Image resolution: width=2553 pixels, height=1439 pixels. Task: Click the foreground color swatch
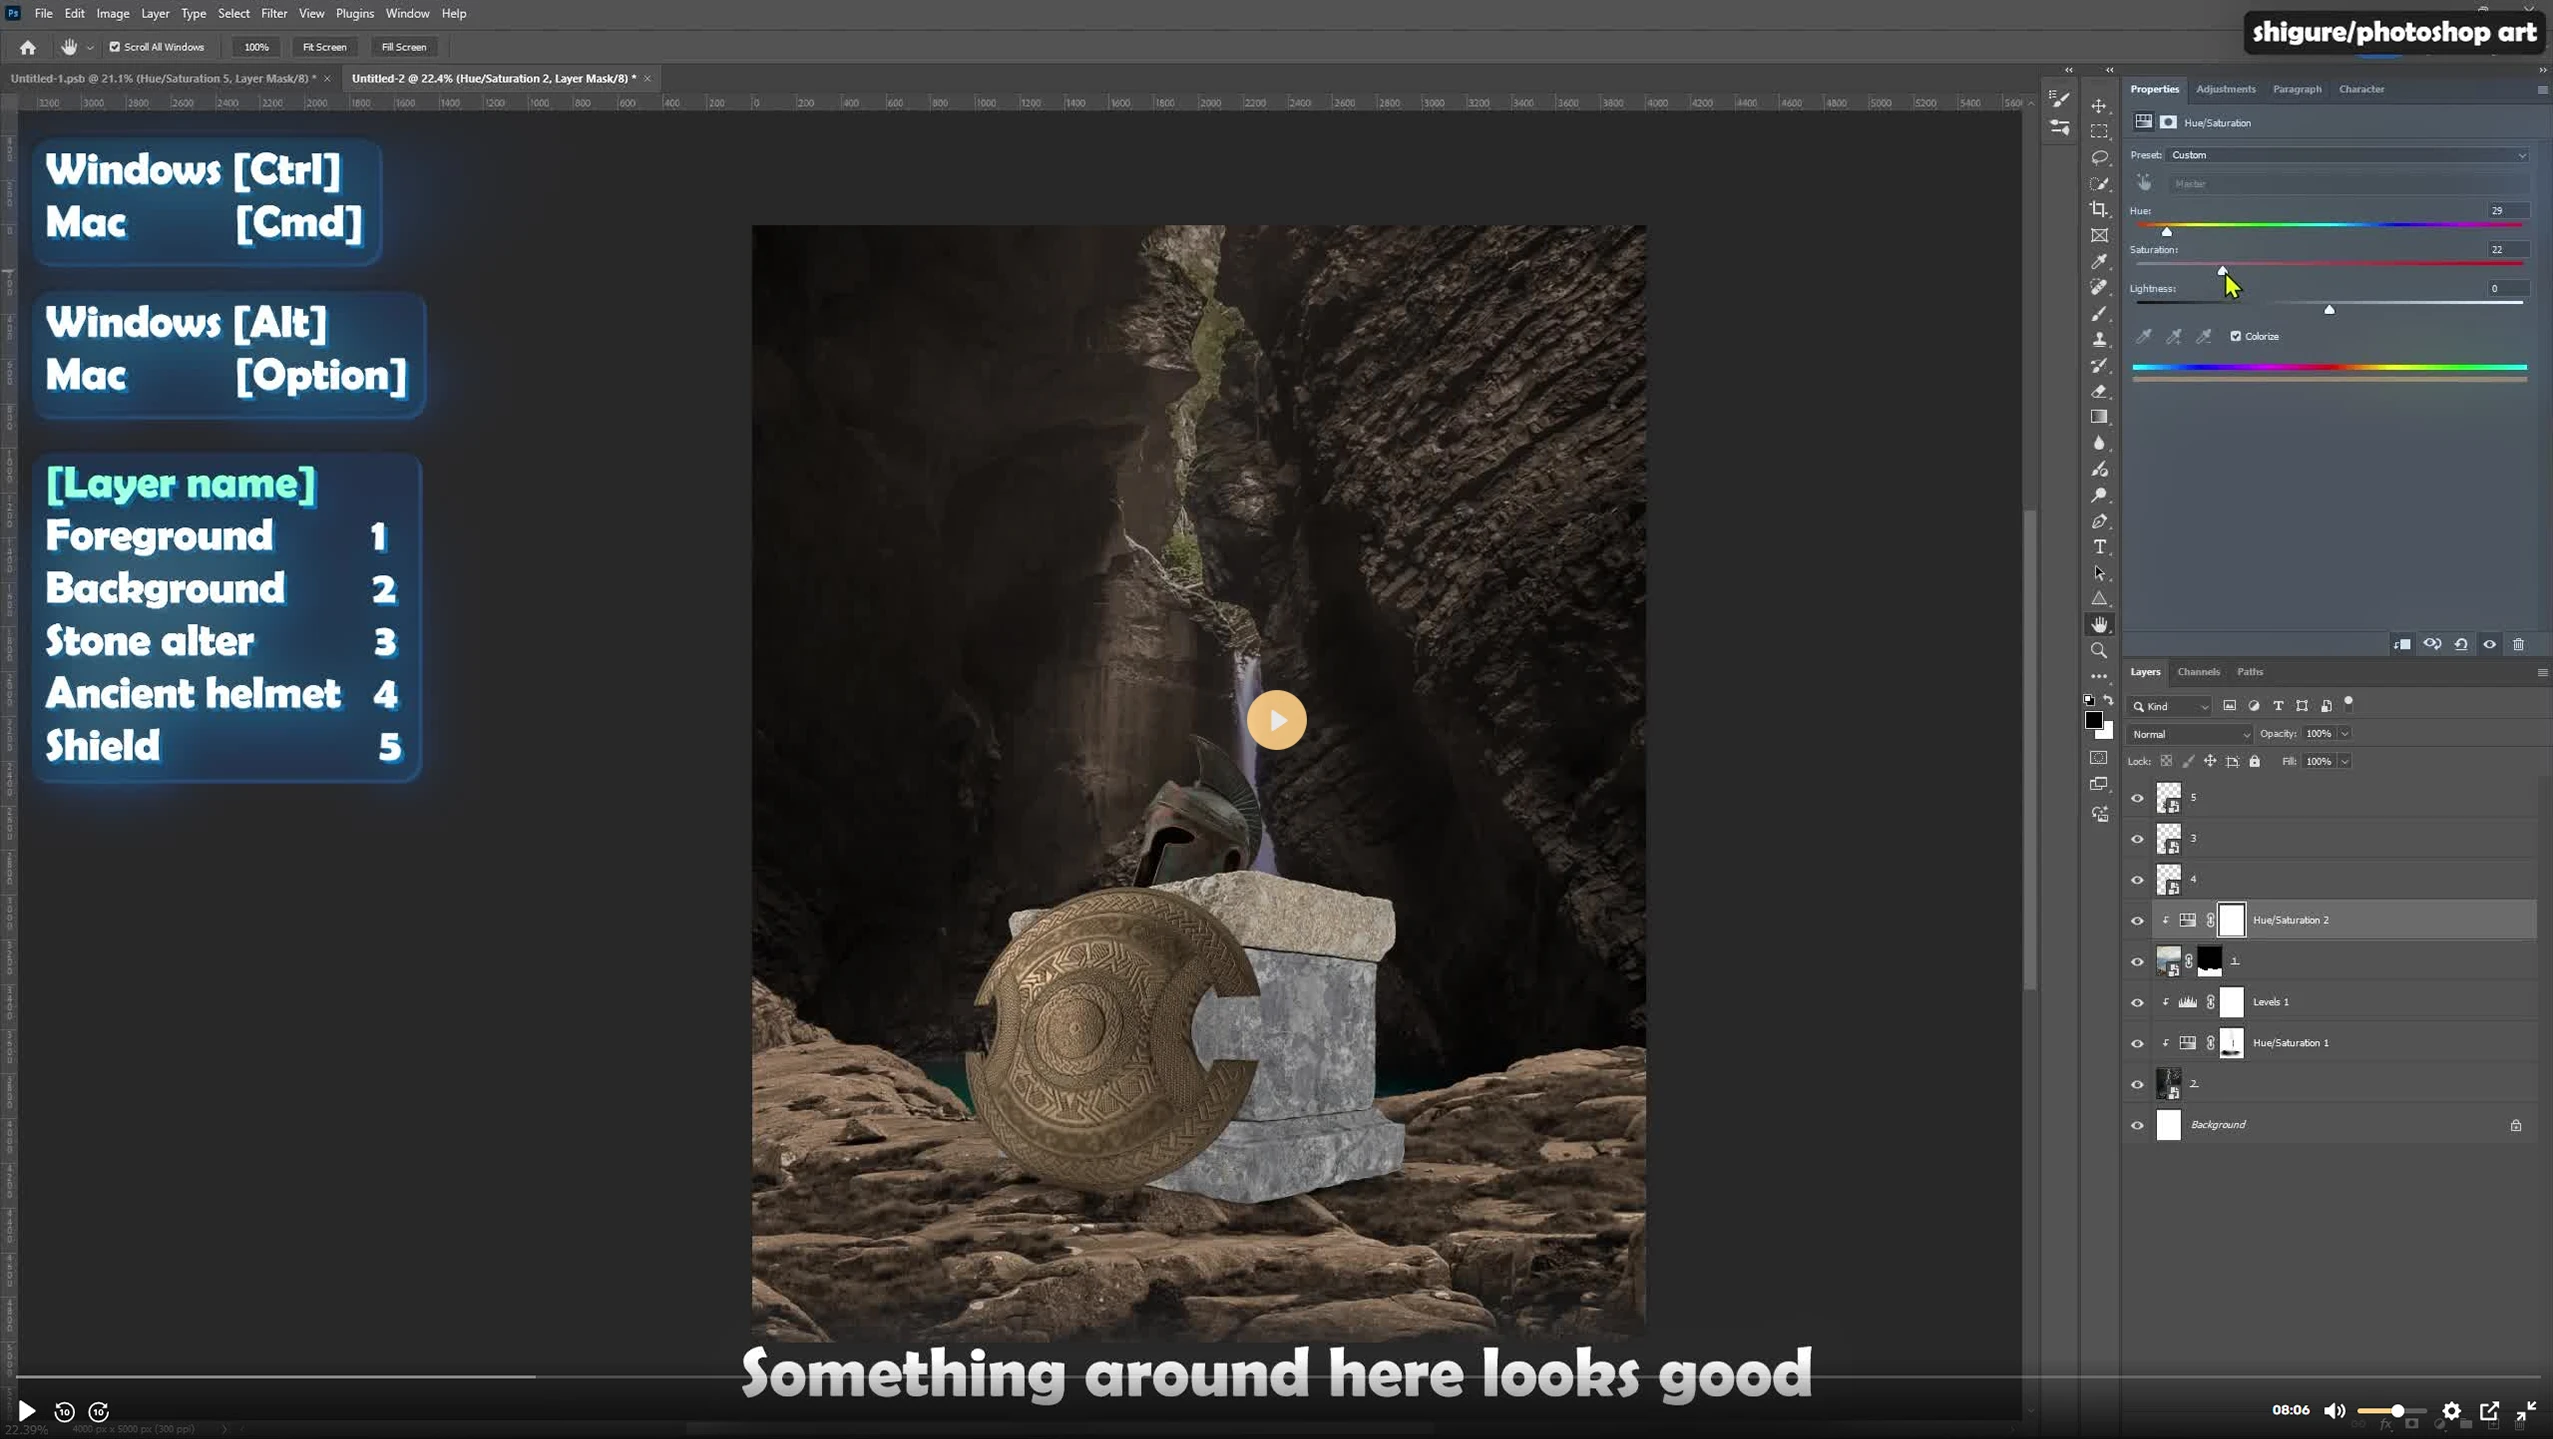pyautogui.click(x=2093, y=721)
